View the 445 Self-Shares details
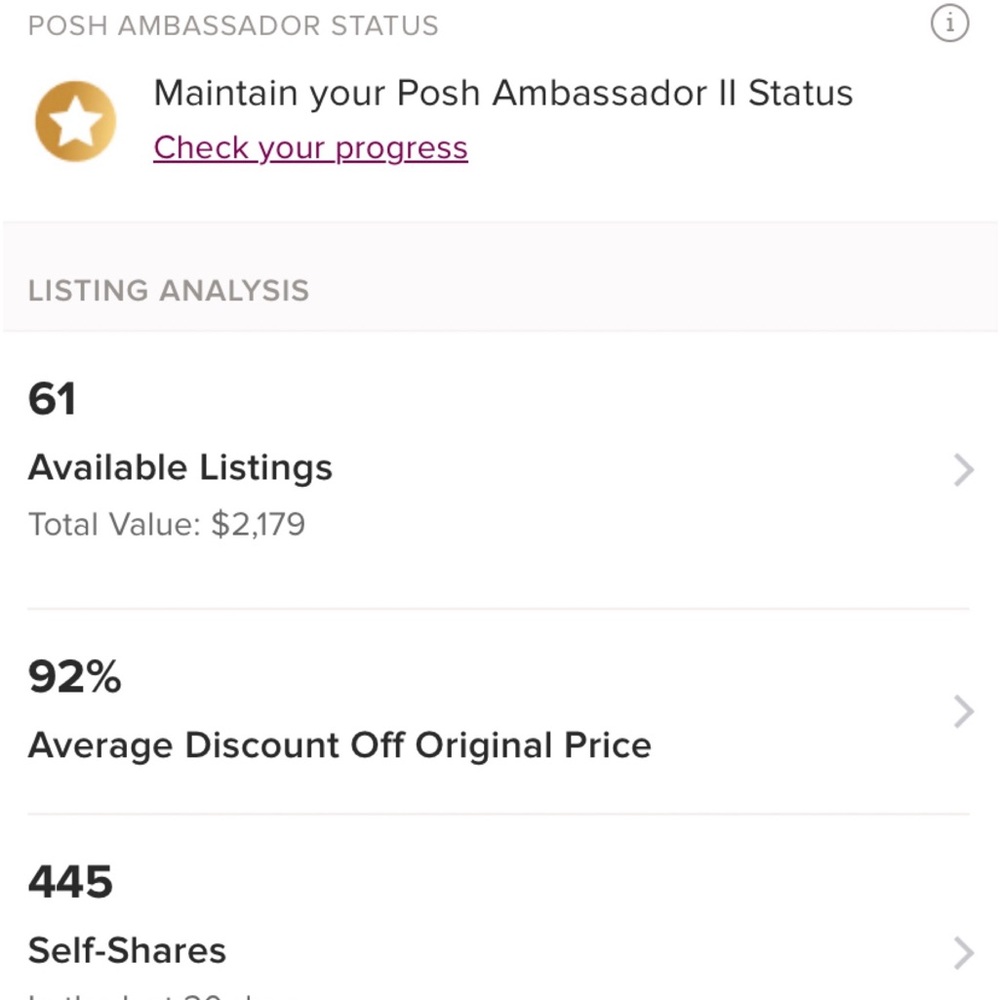1000x1000 pixels. pos(400,915)
